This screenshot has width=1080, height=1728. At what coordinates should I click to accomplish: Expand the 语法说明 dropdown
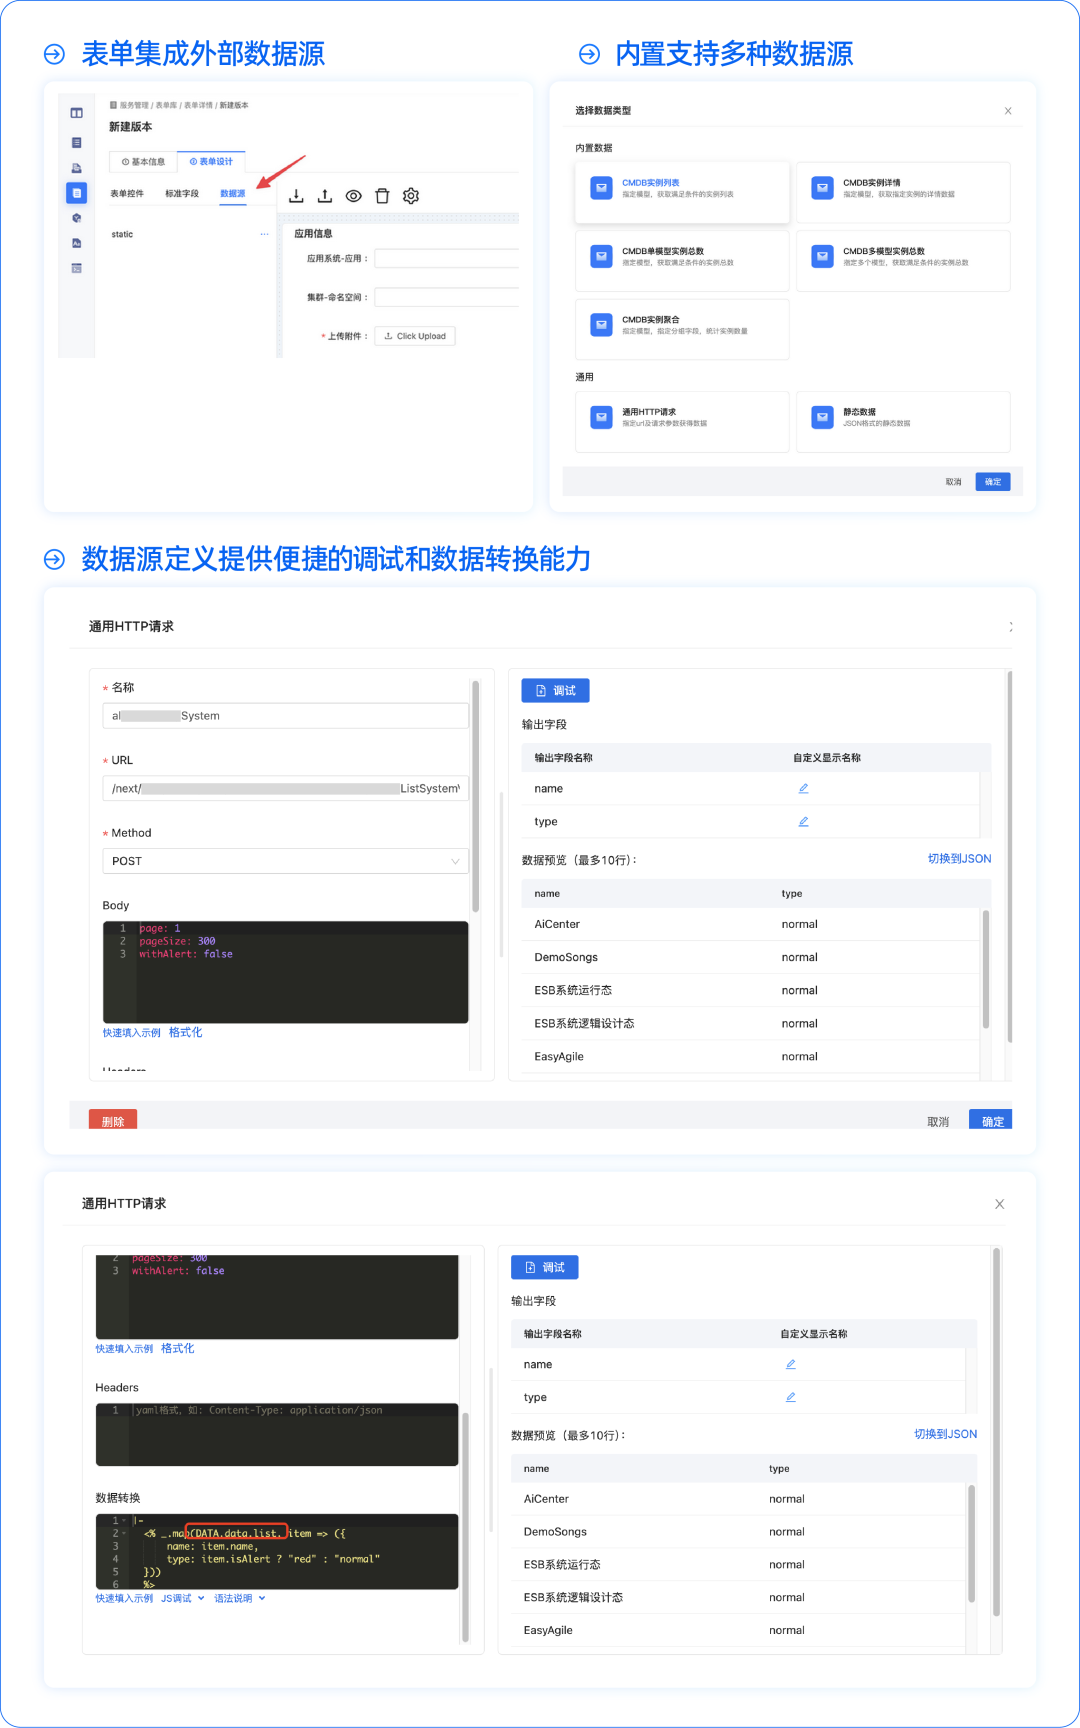pos(239,1598)
